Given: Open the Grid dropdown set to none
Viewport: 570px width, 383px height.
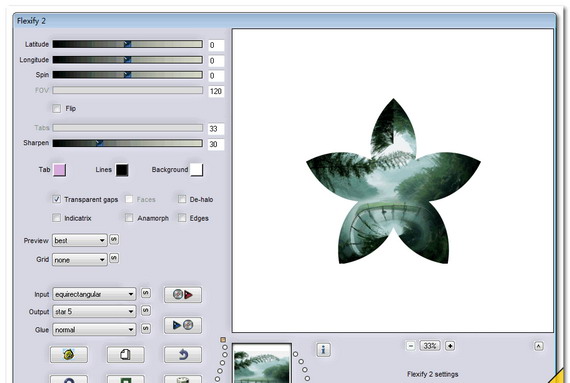Looking at the screenshot, I should [80, 260].
